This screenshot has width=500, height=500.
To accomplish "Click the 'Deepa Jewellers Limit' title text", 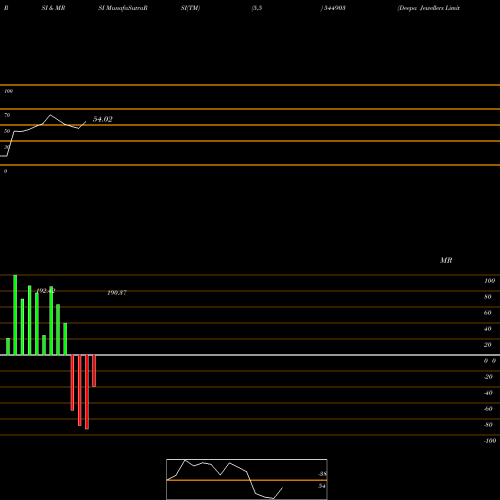I will pyautogui.click(x=429, y=8).
